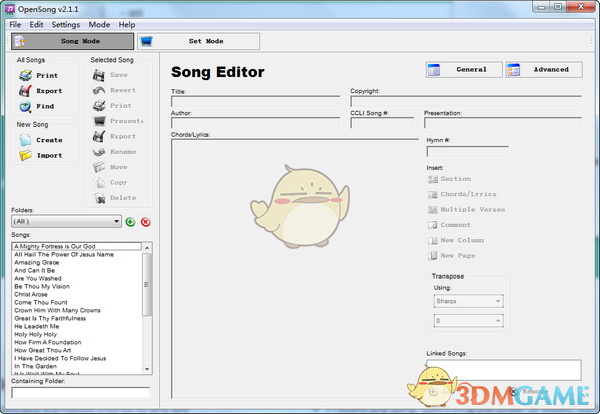600x414 pixels.
Task: Click the songs list scrollbar down arrow
Action: pyautogui.click(x=147, y=369)
